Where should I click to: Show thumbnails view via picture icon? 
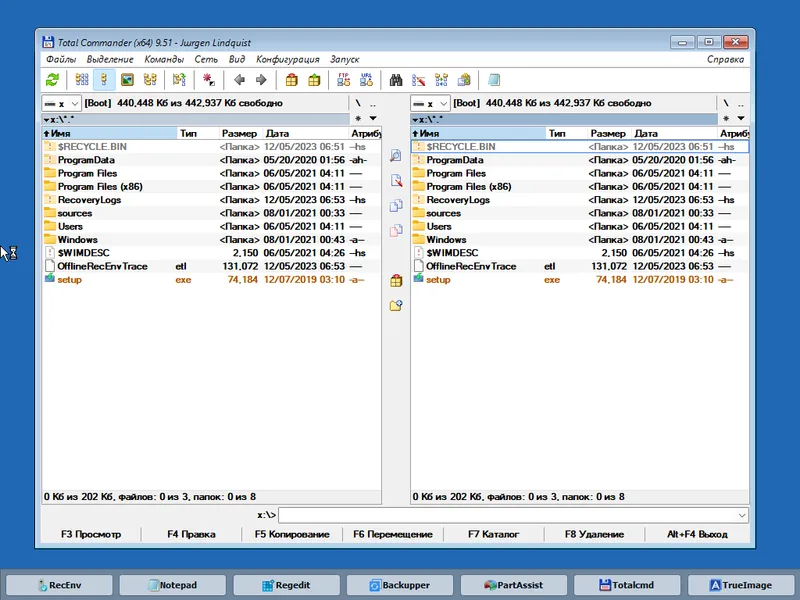[x=127, y=80]
